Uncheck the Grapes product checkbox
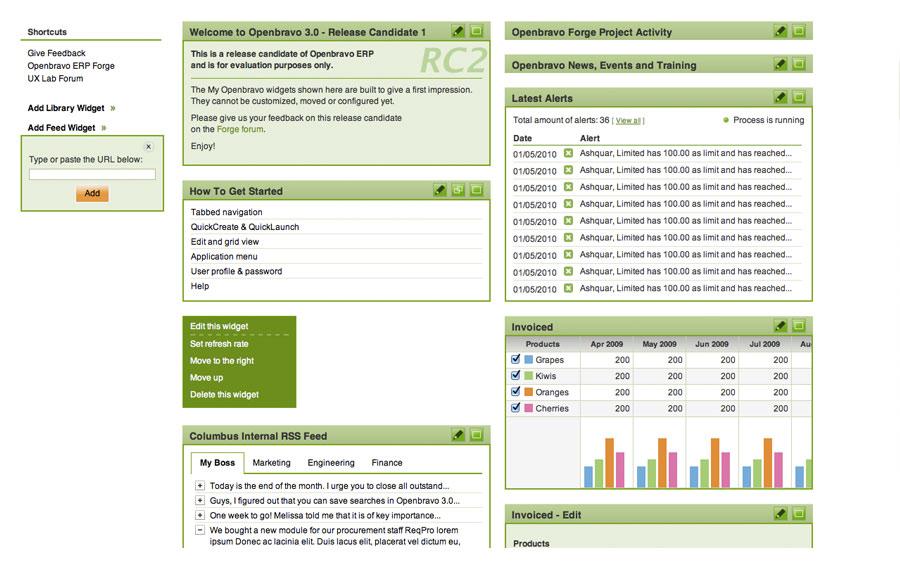Screen dimensions: 900x570 click(x=515, y=359)
